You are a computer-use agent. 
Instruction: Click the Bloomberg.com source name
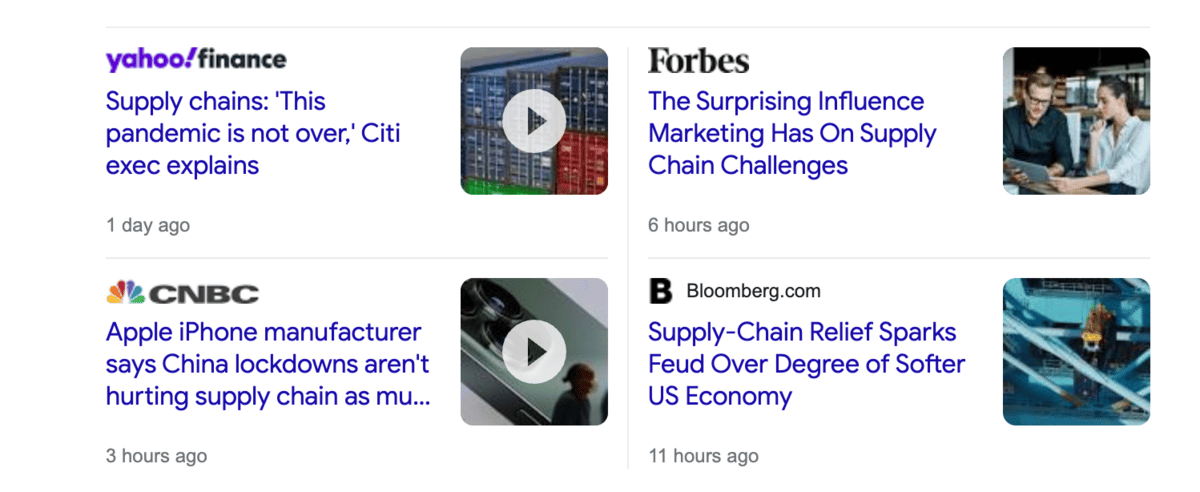[x=753, y=291]
